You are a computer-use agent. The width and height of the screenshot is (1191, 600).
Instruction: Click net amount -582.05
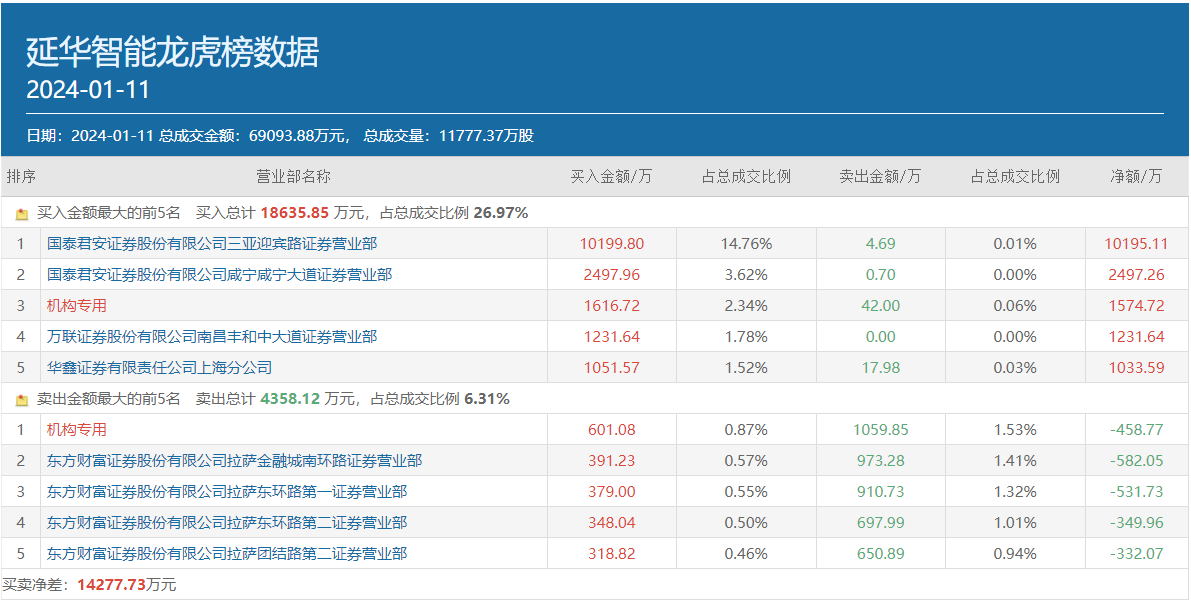pyautogui.click(x=1136, y=460)
